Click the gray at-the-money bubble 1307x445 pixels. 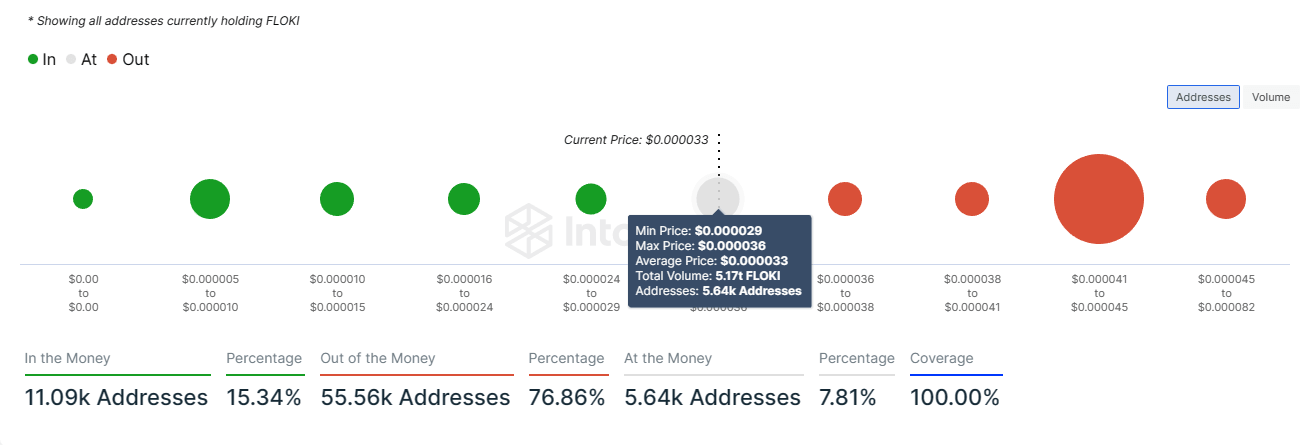(x=717, y=196)
